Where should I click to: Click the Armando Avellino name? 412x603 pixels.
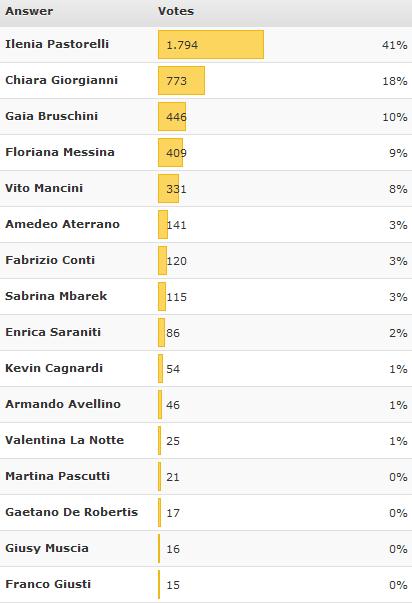point(63,404)
